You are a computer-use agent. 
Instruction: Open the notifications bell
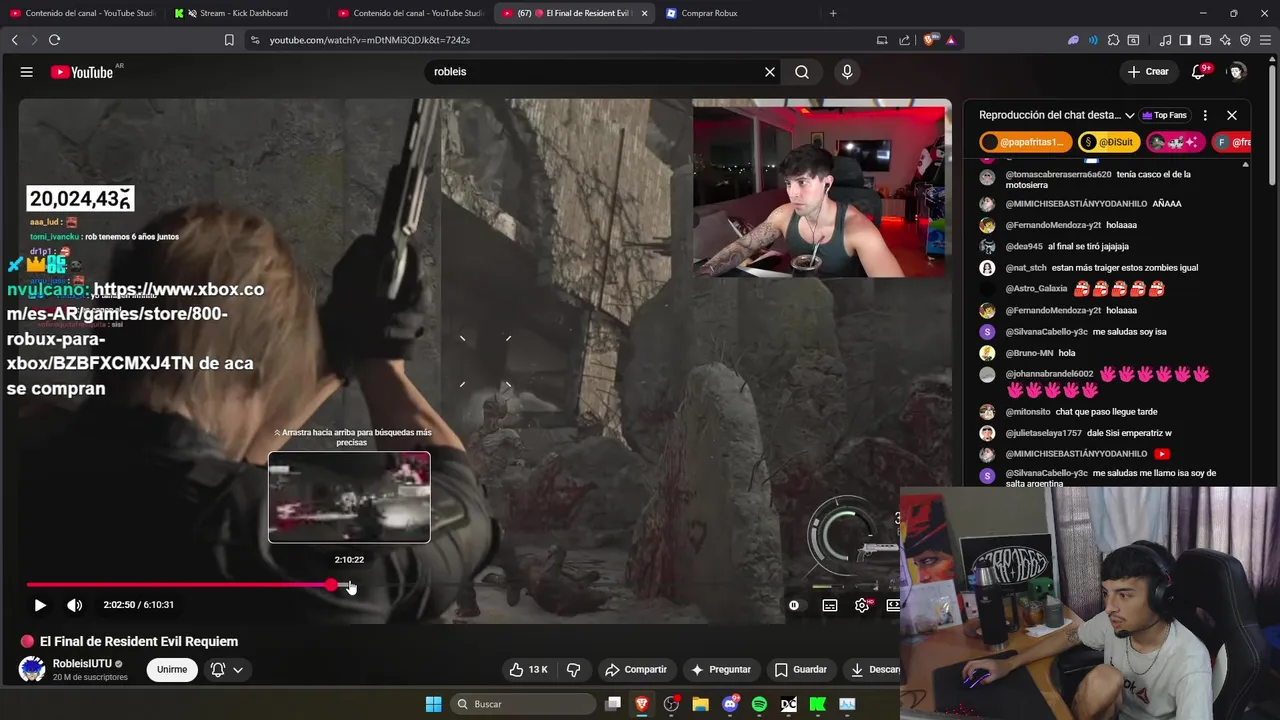(1199, 72)
